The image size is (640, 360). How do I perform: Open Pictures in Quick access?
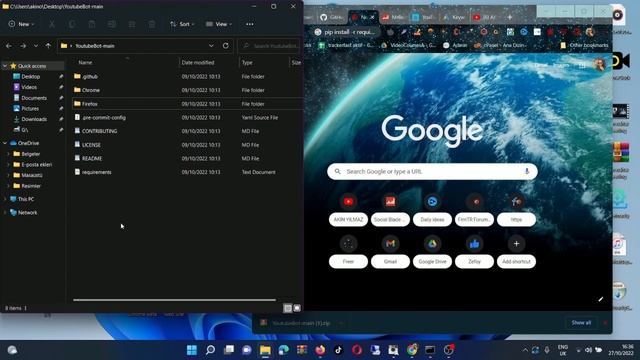30,109
